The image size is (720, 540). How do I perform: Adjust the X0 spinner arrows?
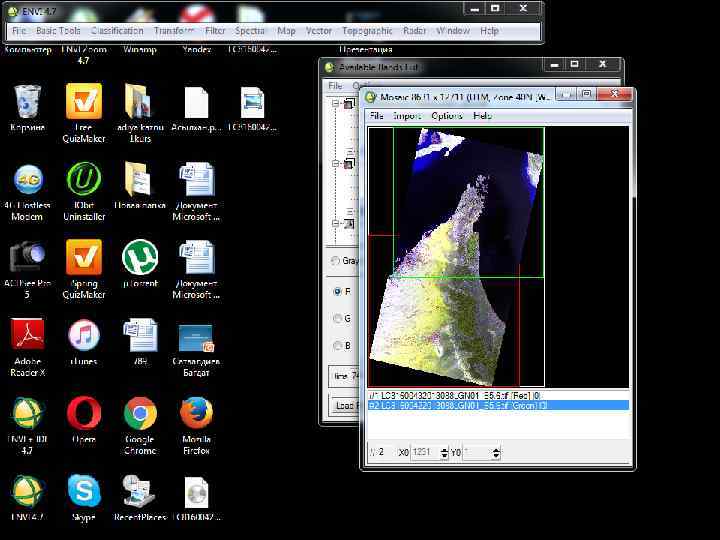(444, 453)
